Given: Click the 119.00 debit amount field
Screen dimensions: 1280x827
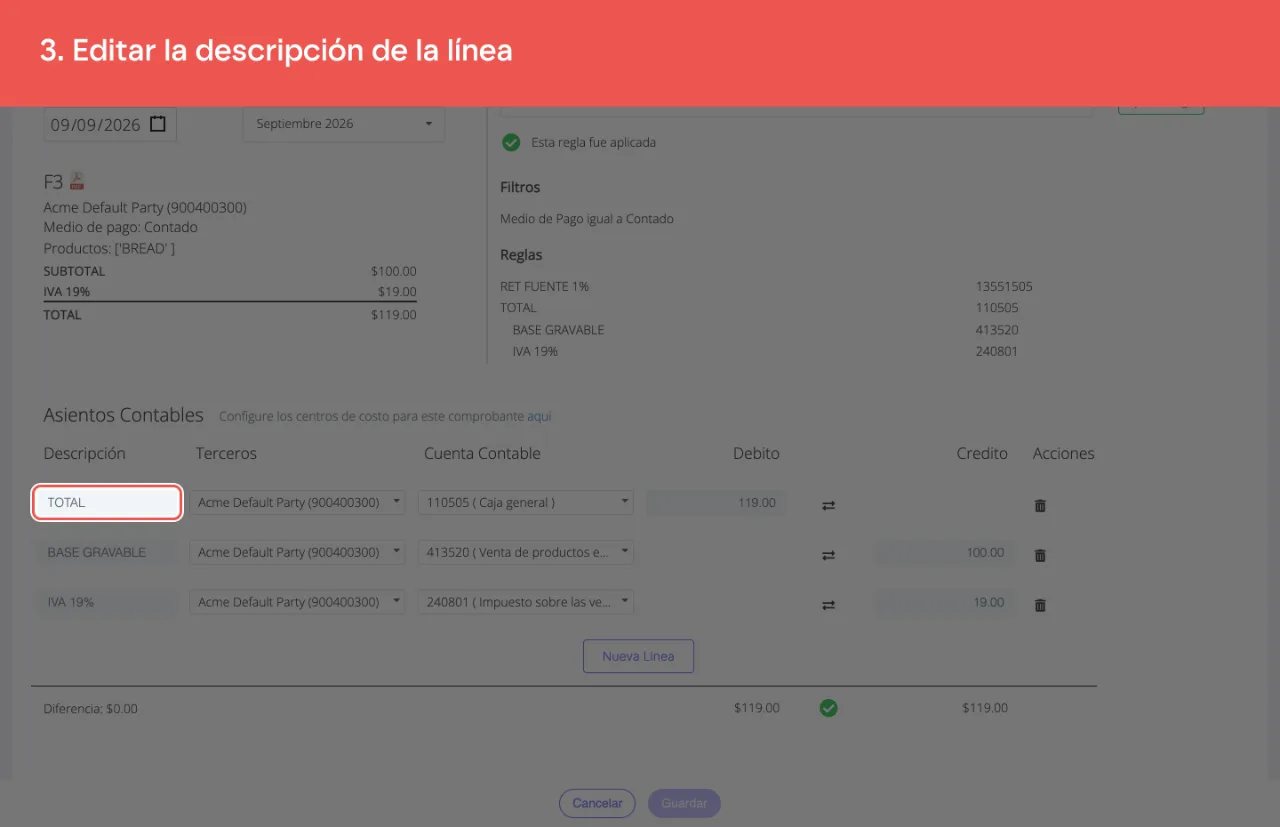Looking at the screenshot, I should (716, 502).
